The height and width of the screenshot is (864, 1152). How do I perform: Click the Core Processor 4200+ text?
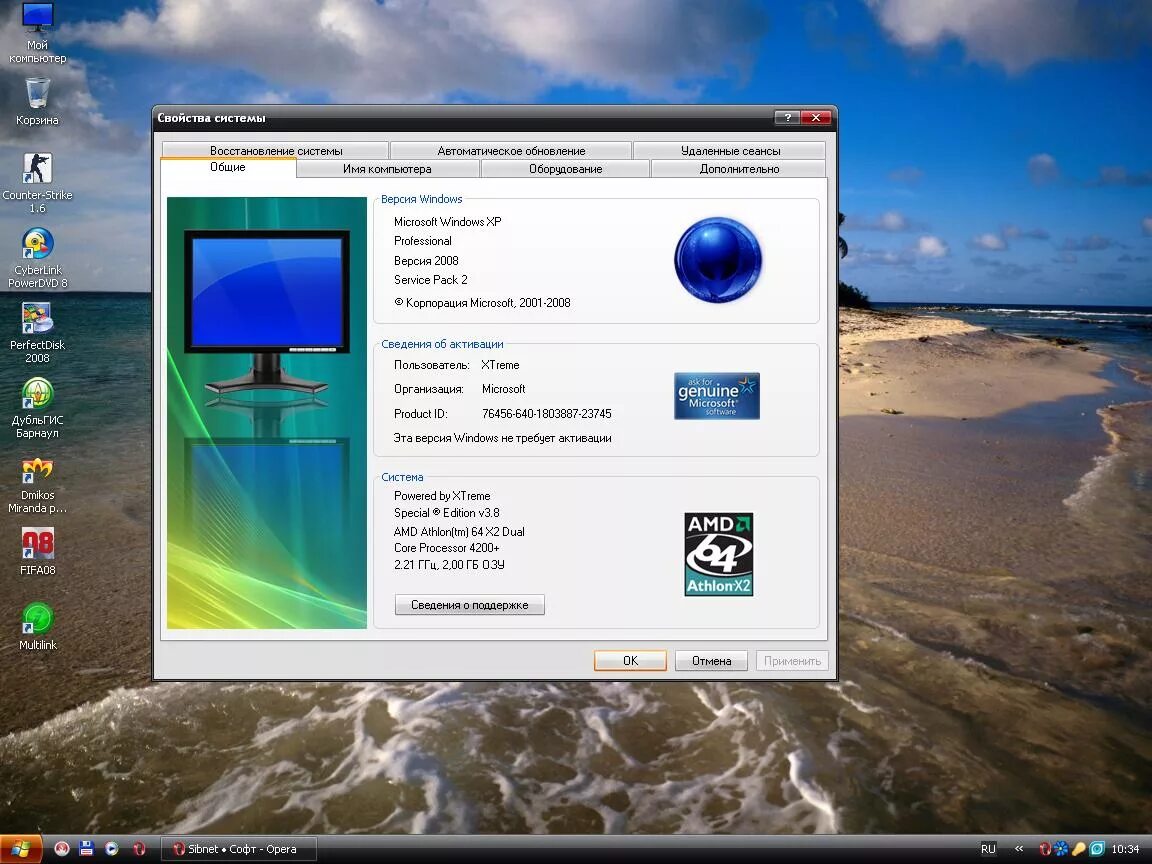pyautogui.click(x=447, y=548)
